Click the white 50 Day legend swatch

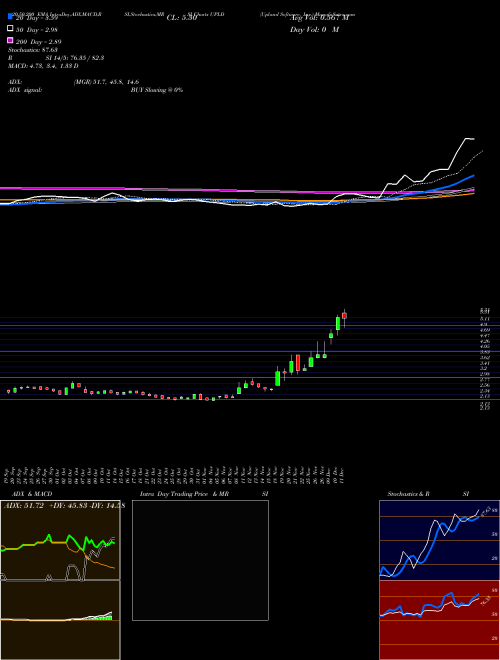(x=10, y=29)
